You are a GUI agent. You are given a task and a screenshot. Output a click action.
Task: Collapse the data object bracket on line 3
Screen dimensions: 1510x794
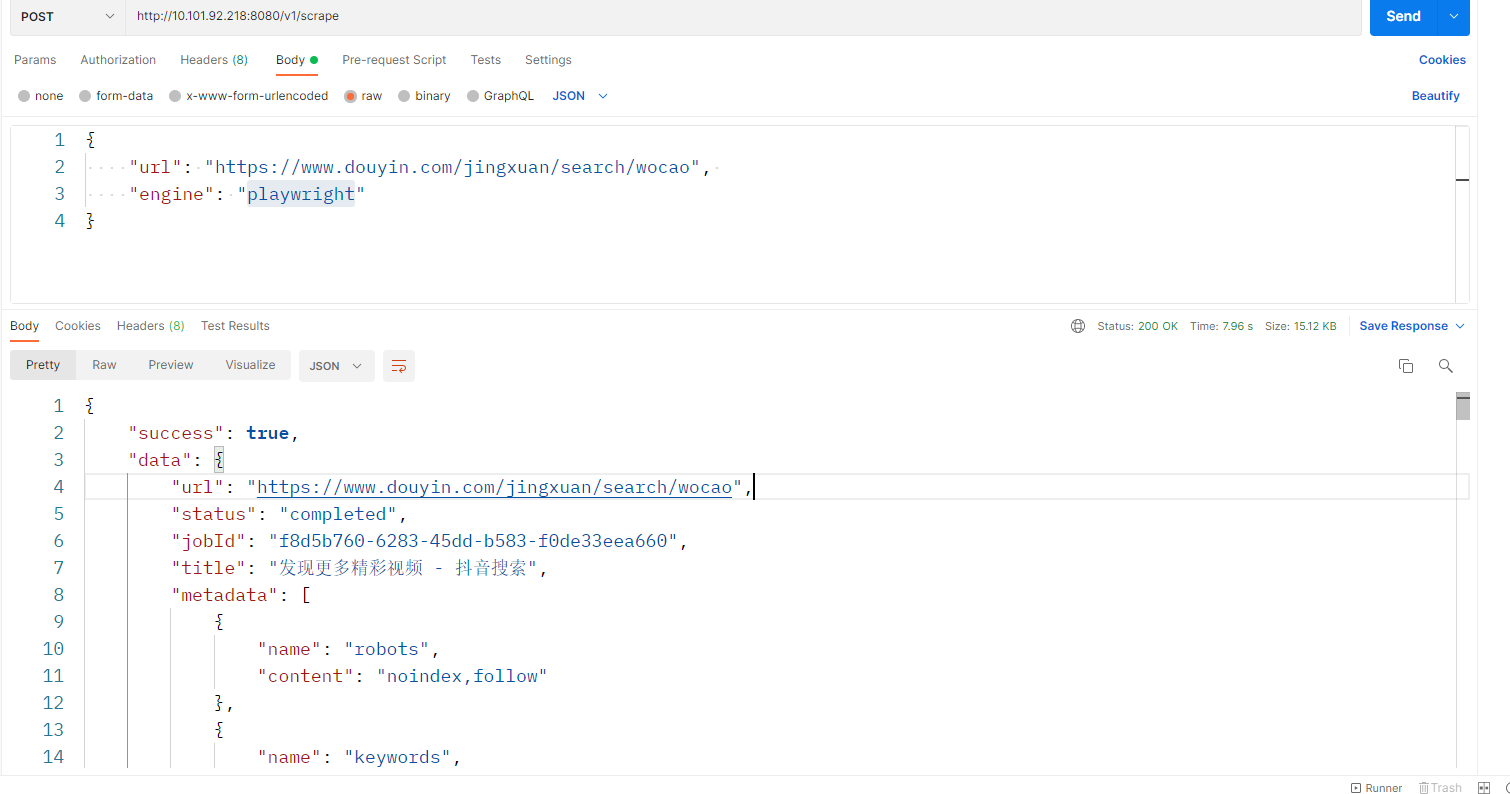pyautogui.click(x=219, y=460)
